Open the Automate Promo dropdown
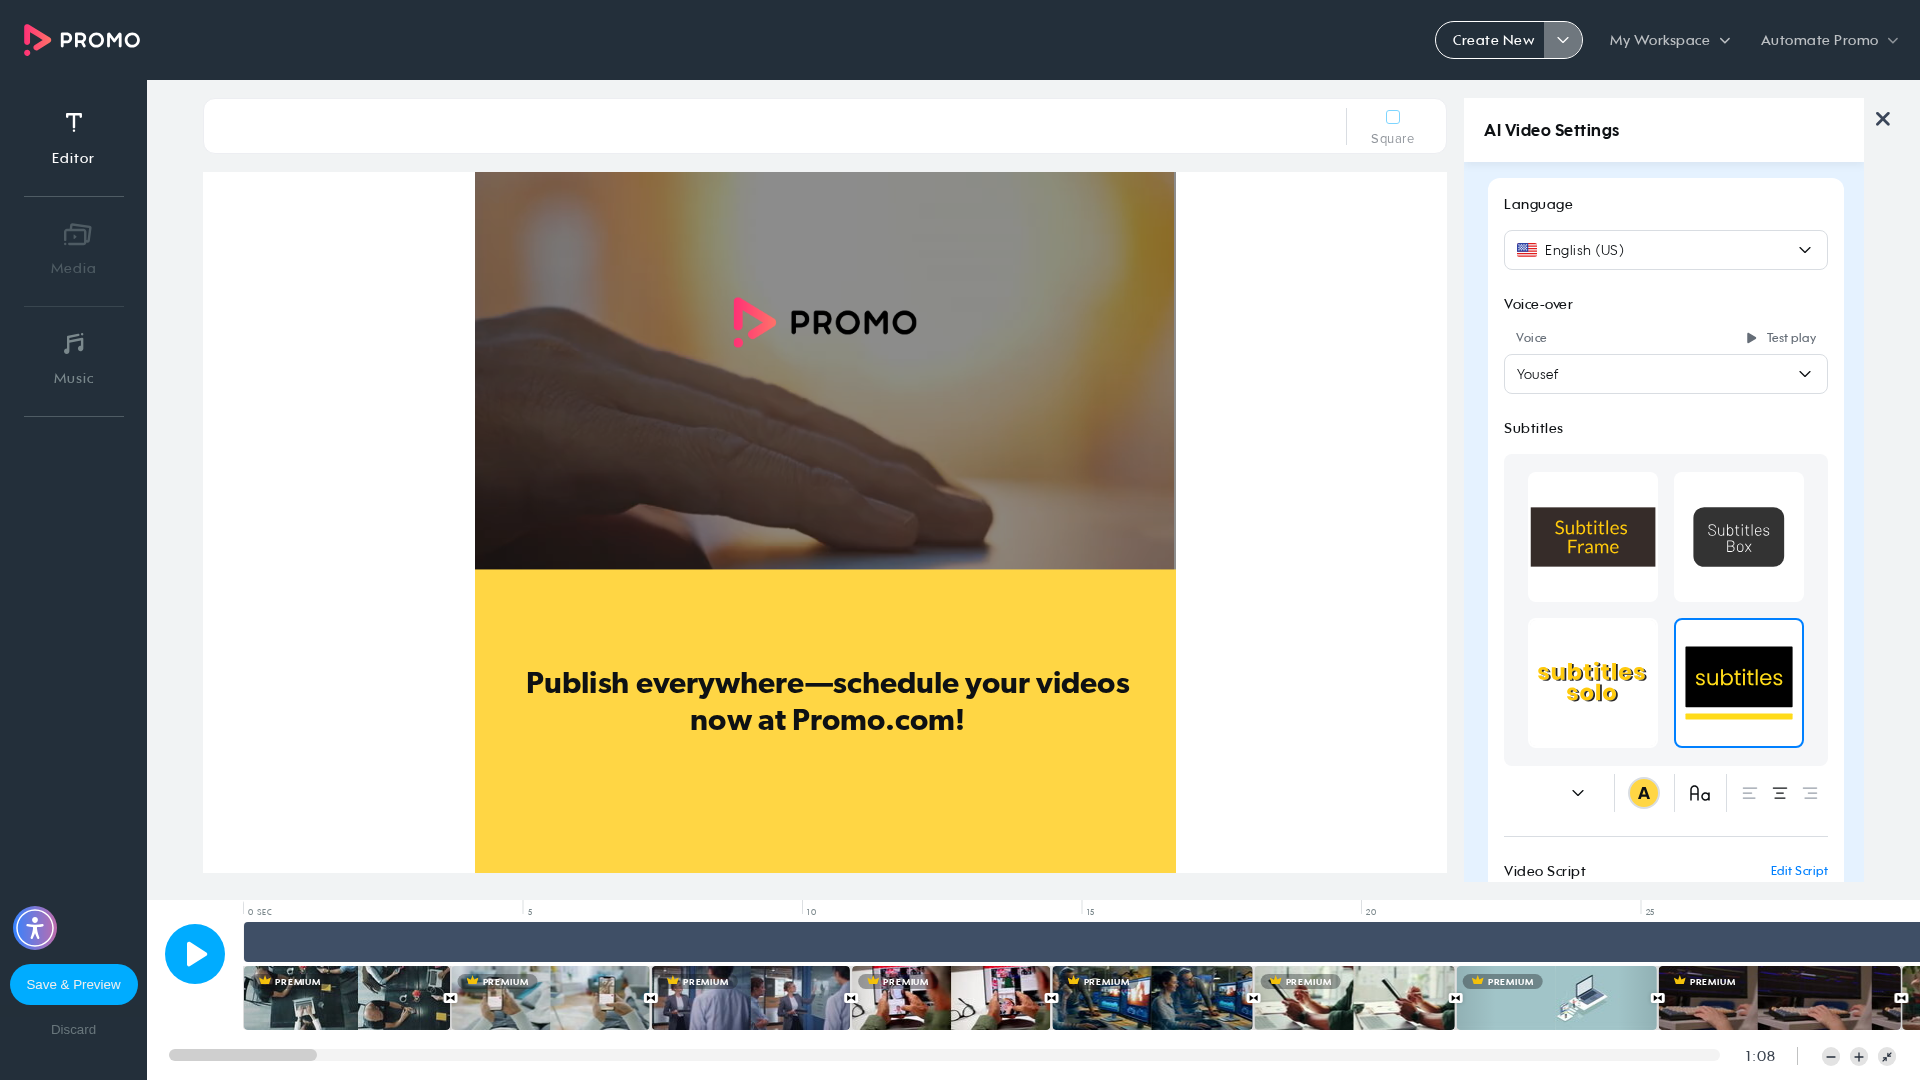The height and width of the screenshot is (1080, 1920). (x=1829, y=40)
